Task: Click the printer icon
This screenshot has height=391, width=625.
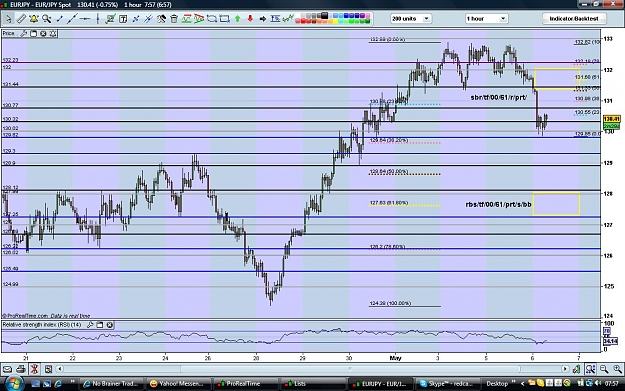Action: click(x=21, y=369)
